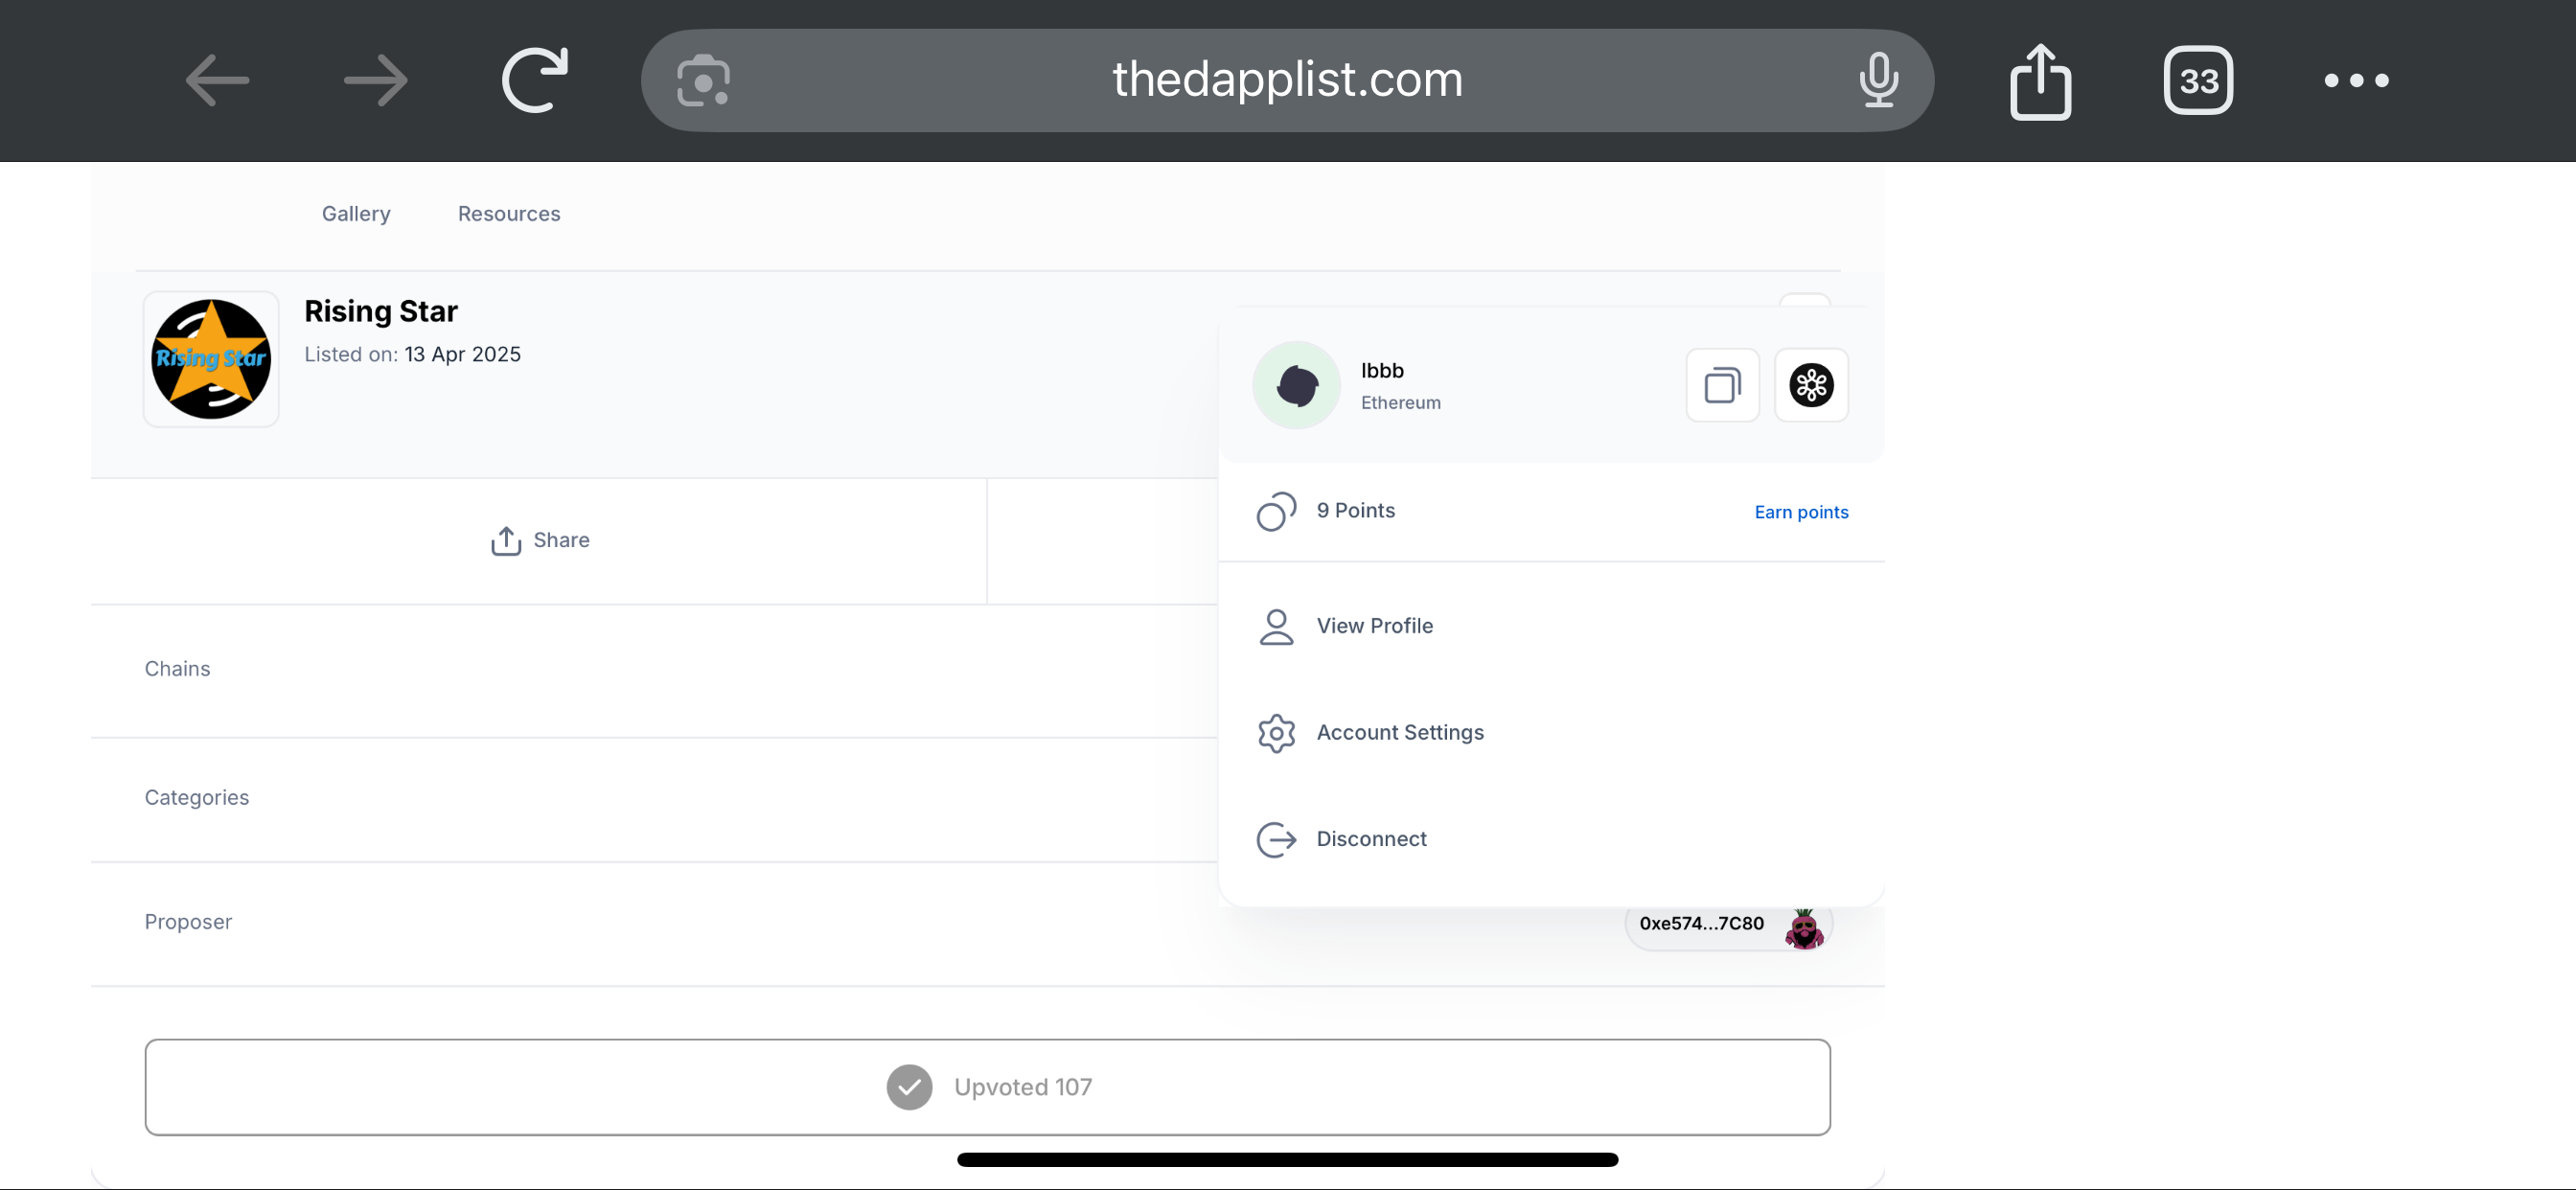This screenshot has height=1190, width=2576.
Task: Switch to the Gallery tab
Action: (356, 214)
